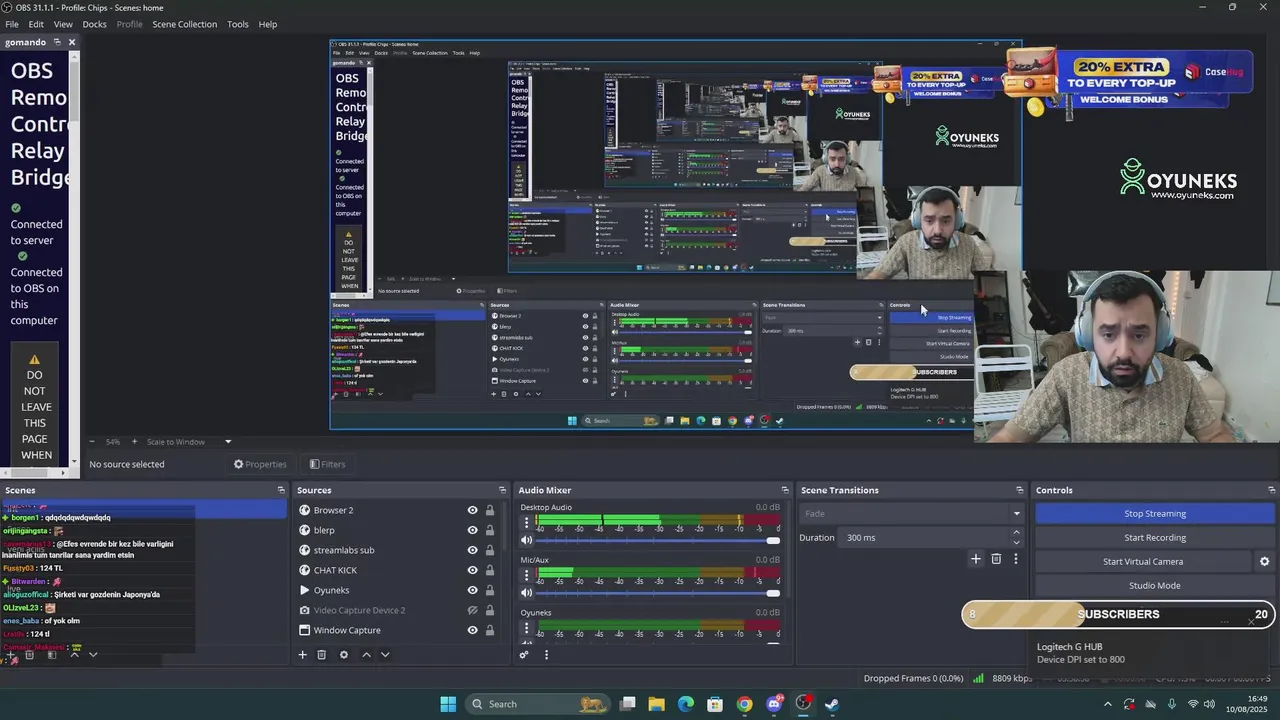Hide the CHAT KICK source
Screen dimensions: 1280x720
pos(472,570)
